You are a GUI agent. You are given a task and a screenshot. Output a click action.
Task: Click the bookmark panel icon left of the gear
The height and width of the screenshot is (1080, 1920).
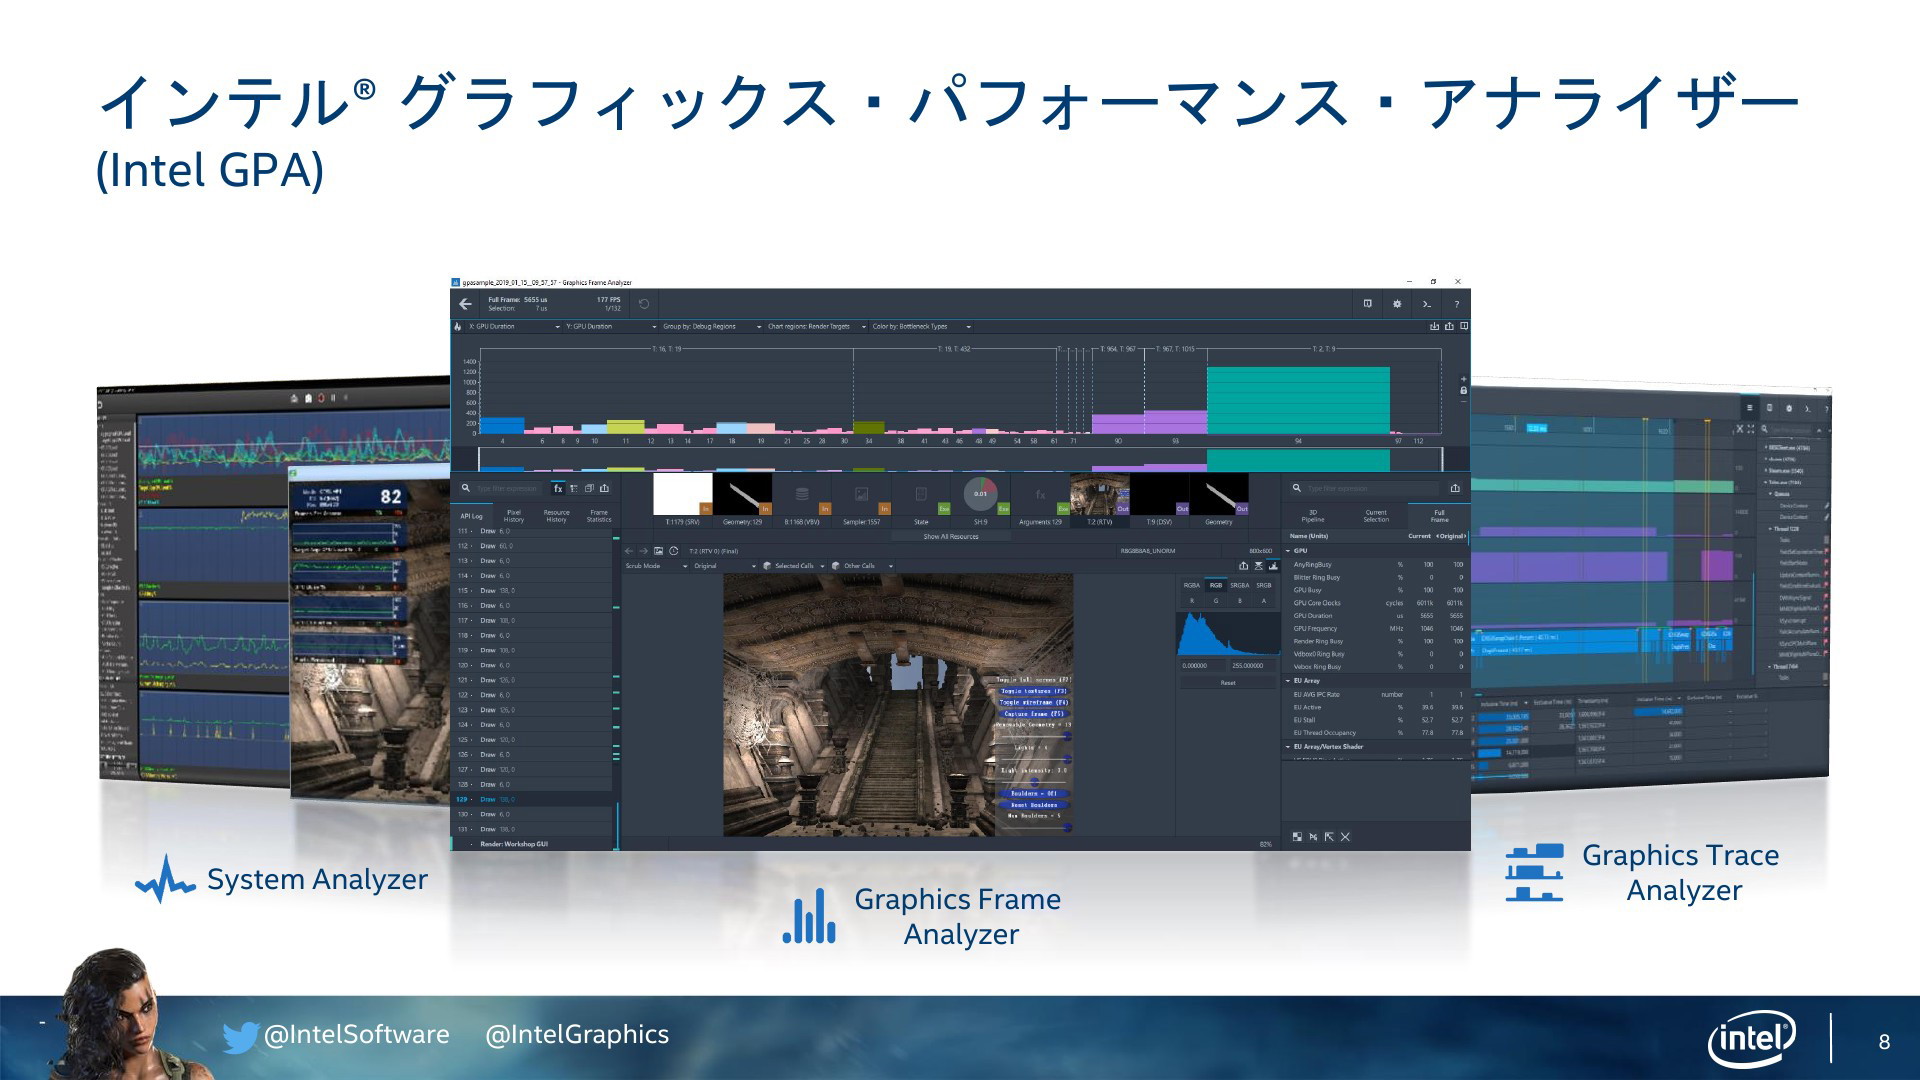point(1367,304)
